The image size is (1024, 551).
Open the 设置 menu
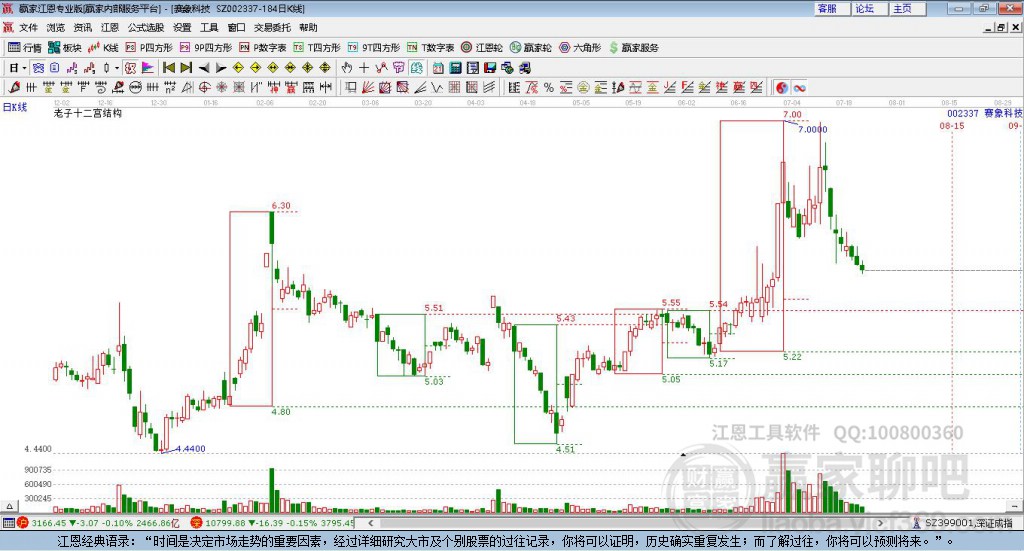click(182, 27)
